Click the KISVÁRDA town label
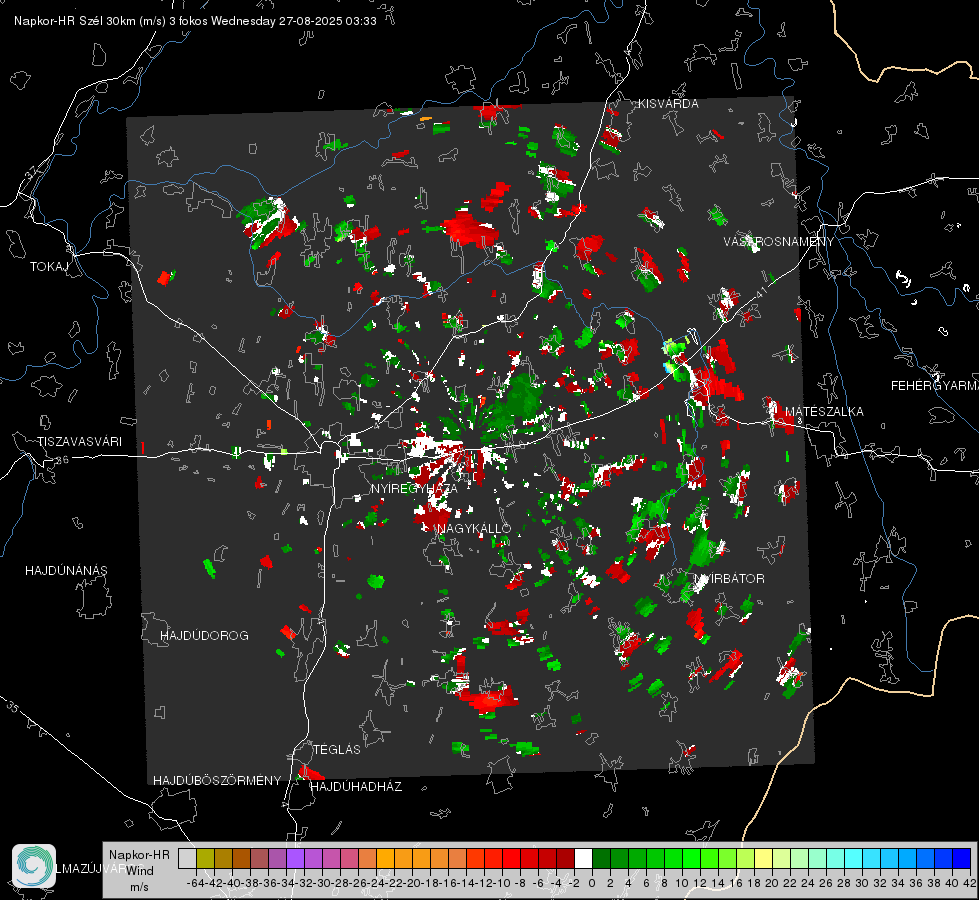979x900 pixels. (x=668, y=104)
